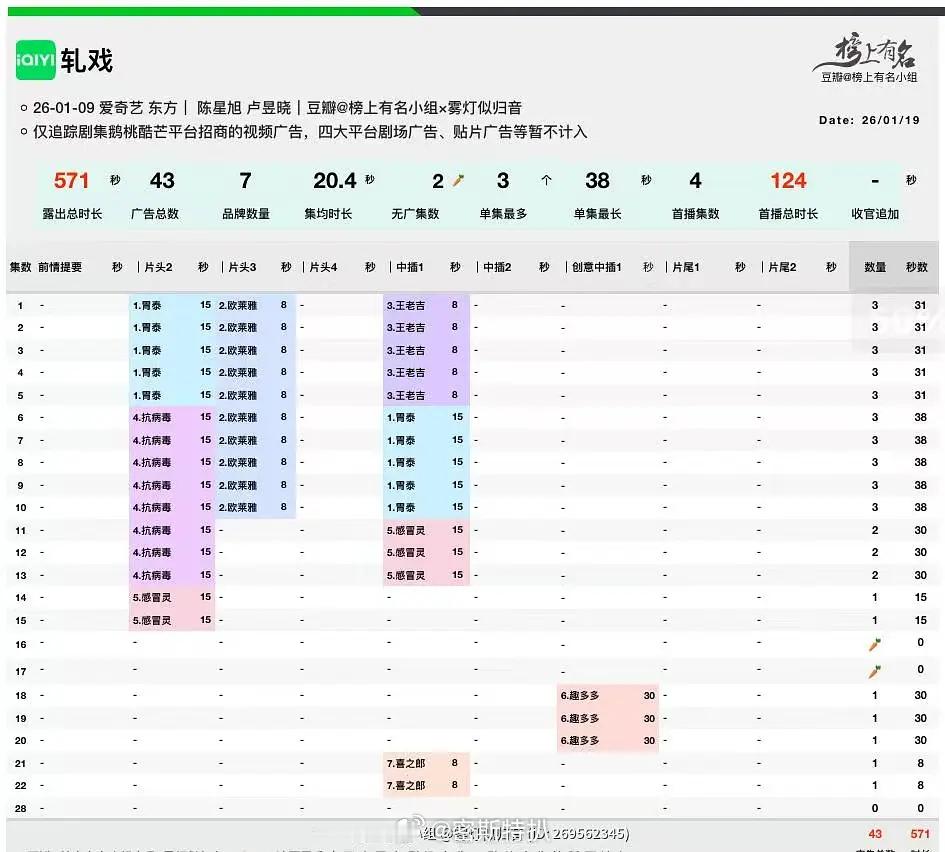Click the red 571 total at table bottom
This screenshot has width=945, height=852.
(920, 835)
